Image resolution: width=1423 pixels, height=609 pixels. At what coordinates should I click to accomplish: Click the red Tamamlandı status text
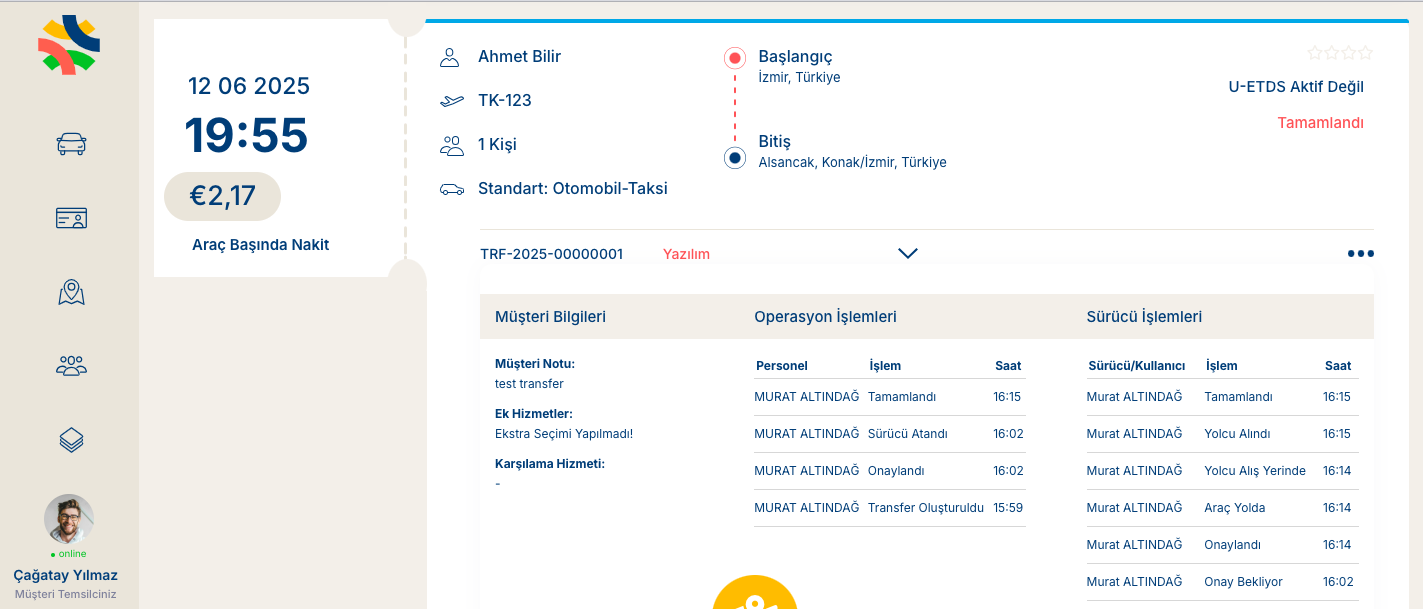tap(1320, 123)
